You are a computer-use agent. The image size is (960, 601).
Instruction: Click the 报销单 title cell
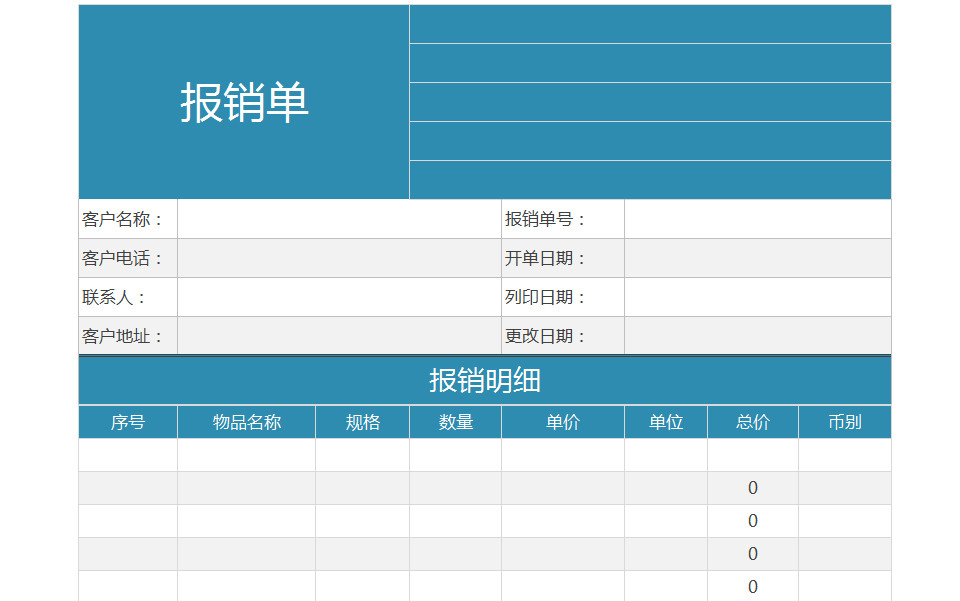[x=244, y=102]
